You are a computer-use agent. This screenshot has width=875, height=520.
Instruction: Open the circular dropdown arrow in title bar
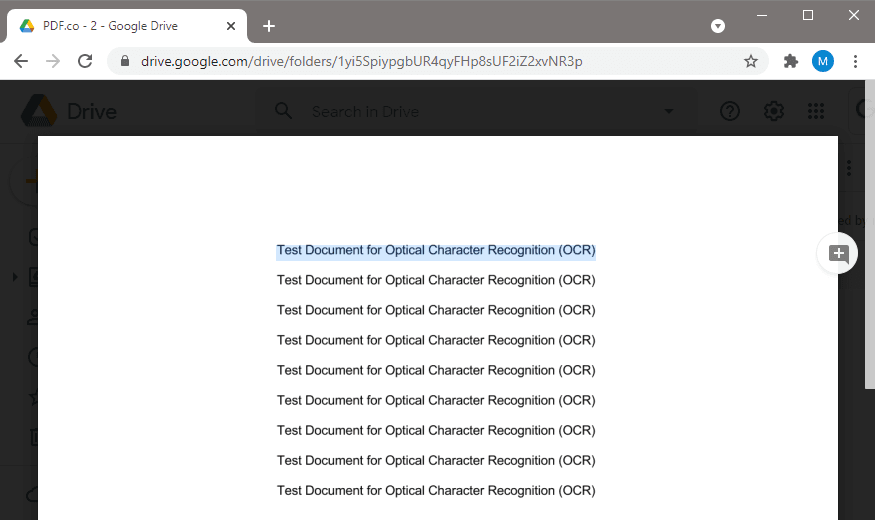(718, 26)
